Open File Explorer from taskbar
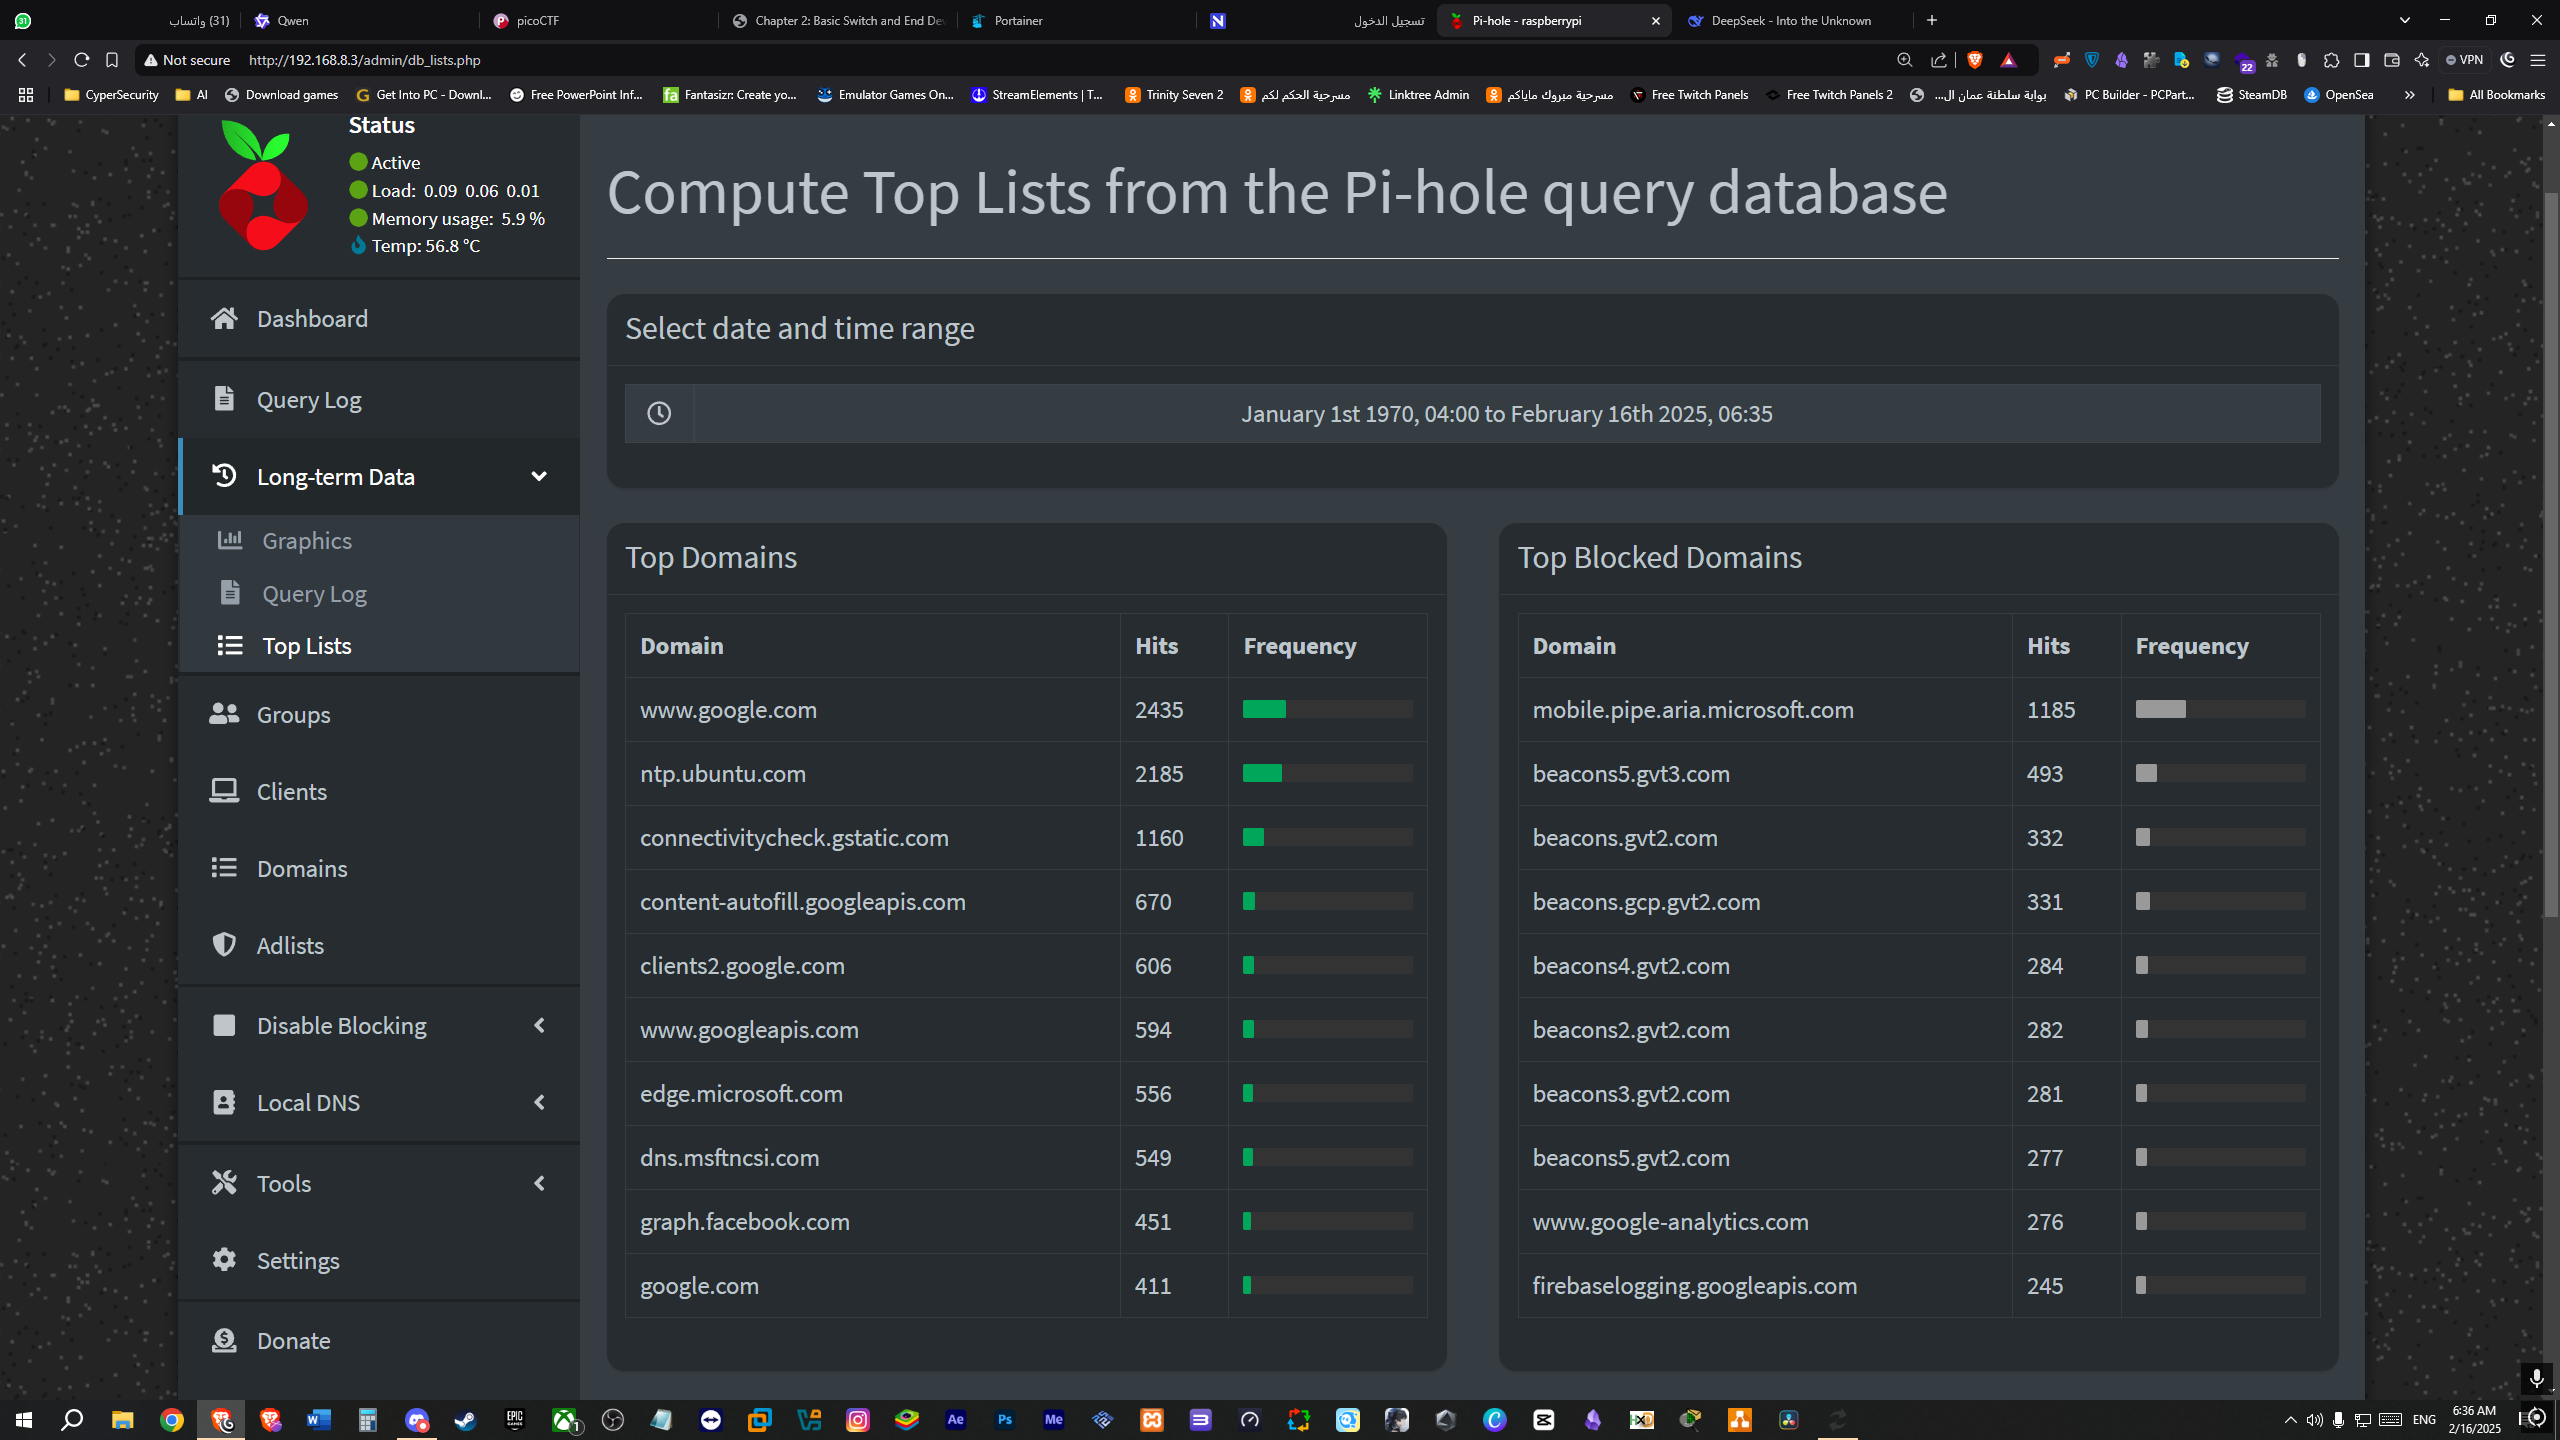 122,1419
